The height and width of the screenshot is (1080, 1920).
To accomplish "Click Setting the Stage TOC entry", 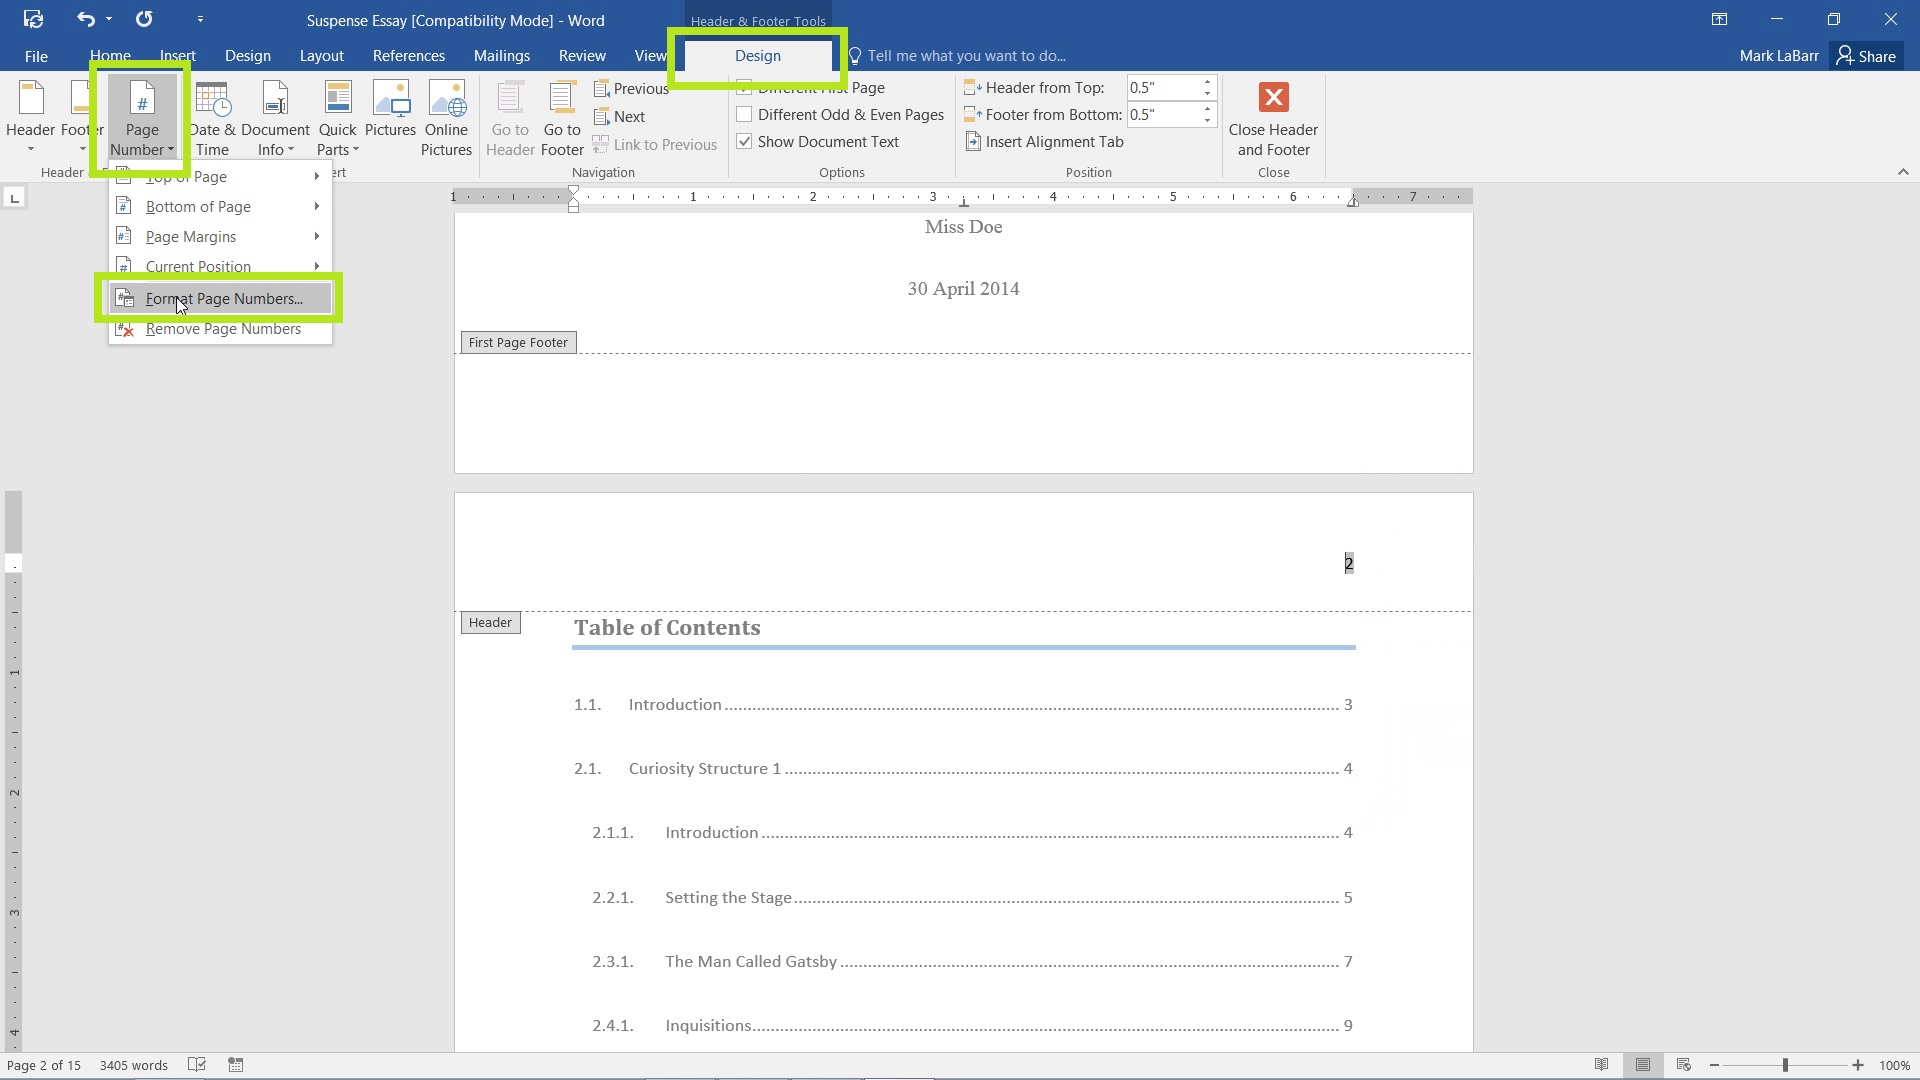I will pos(972,898).
